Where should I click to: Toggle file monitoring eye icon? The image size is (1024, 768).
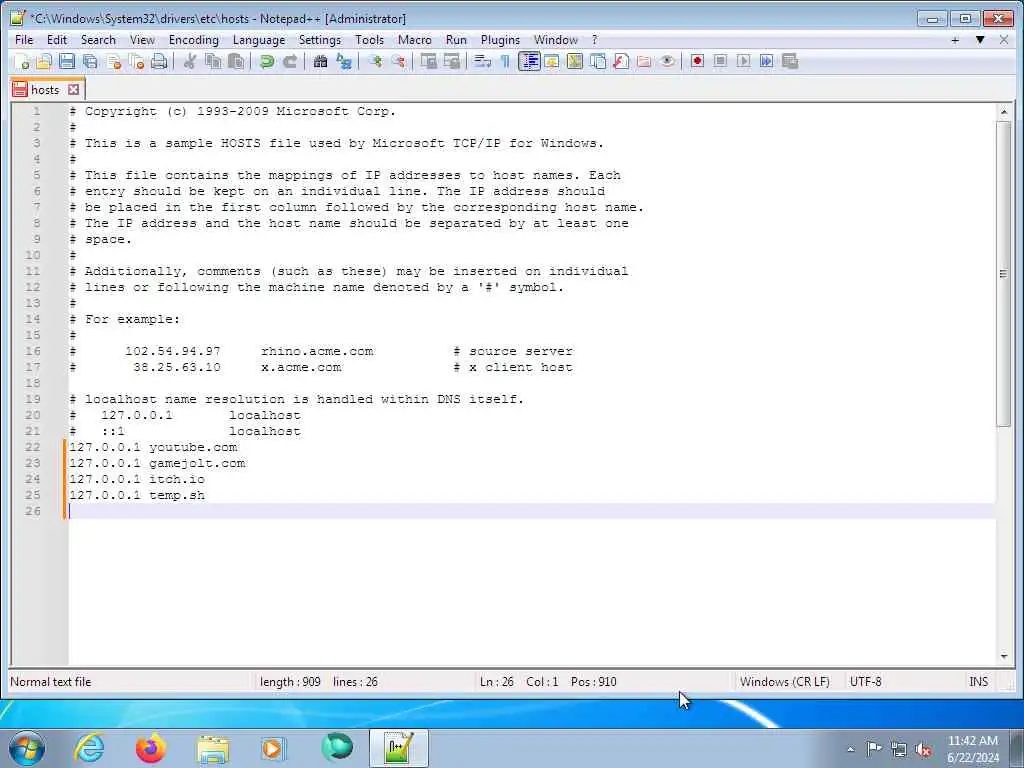tap(667, 61)
